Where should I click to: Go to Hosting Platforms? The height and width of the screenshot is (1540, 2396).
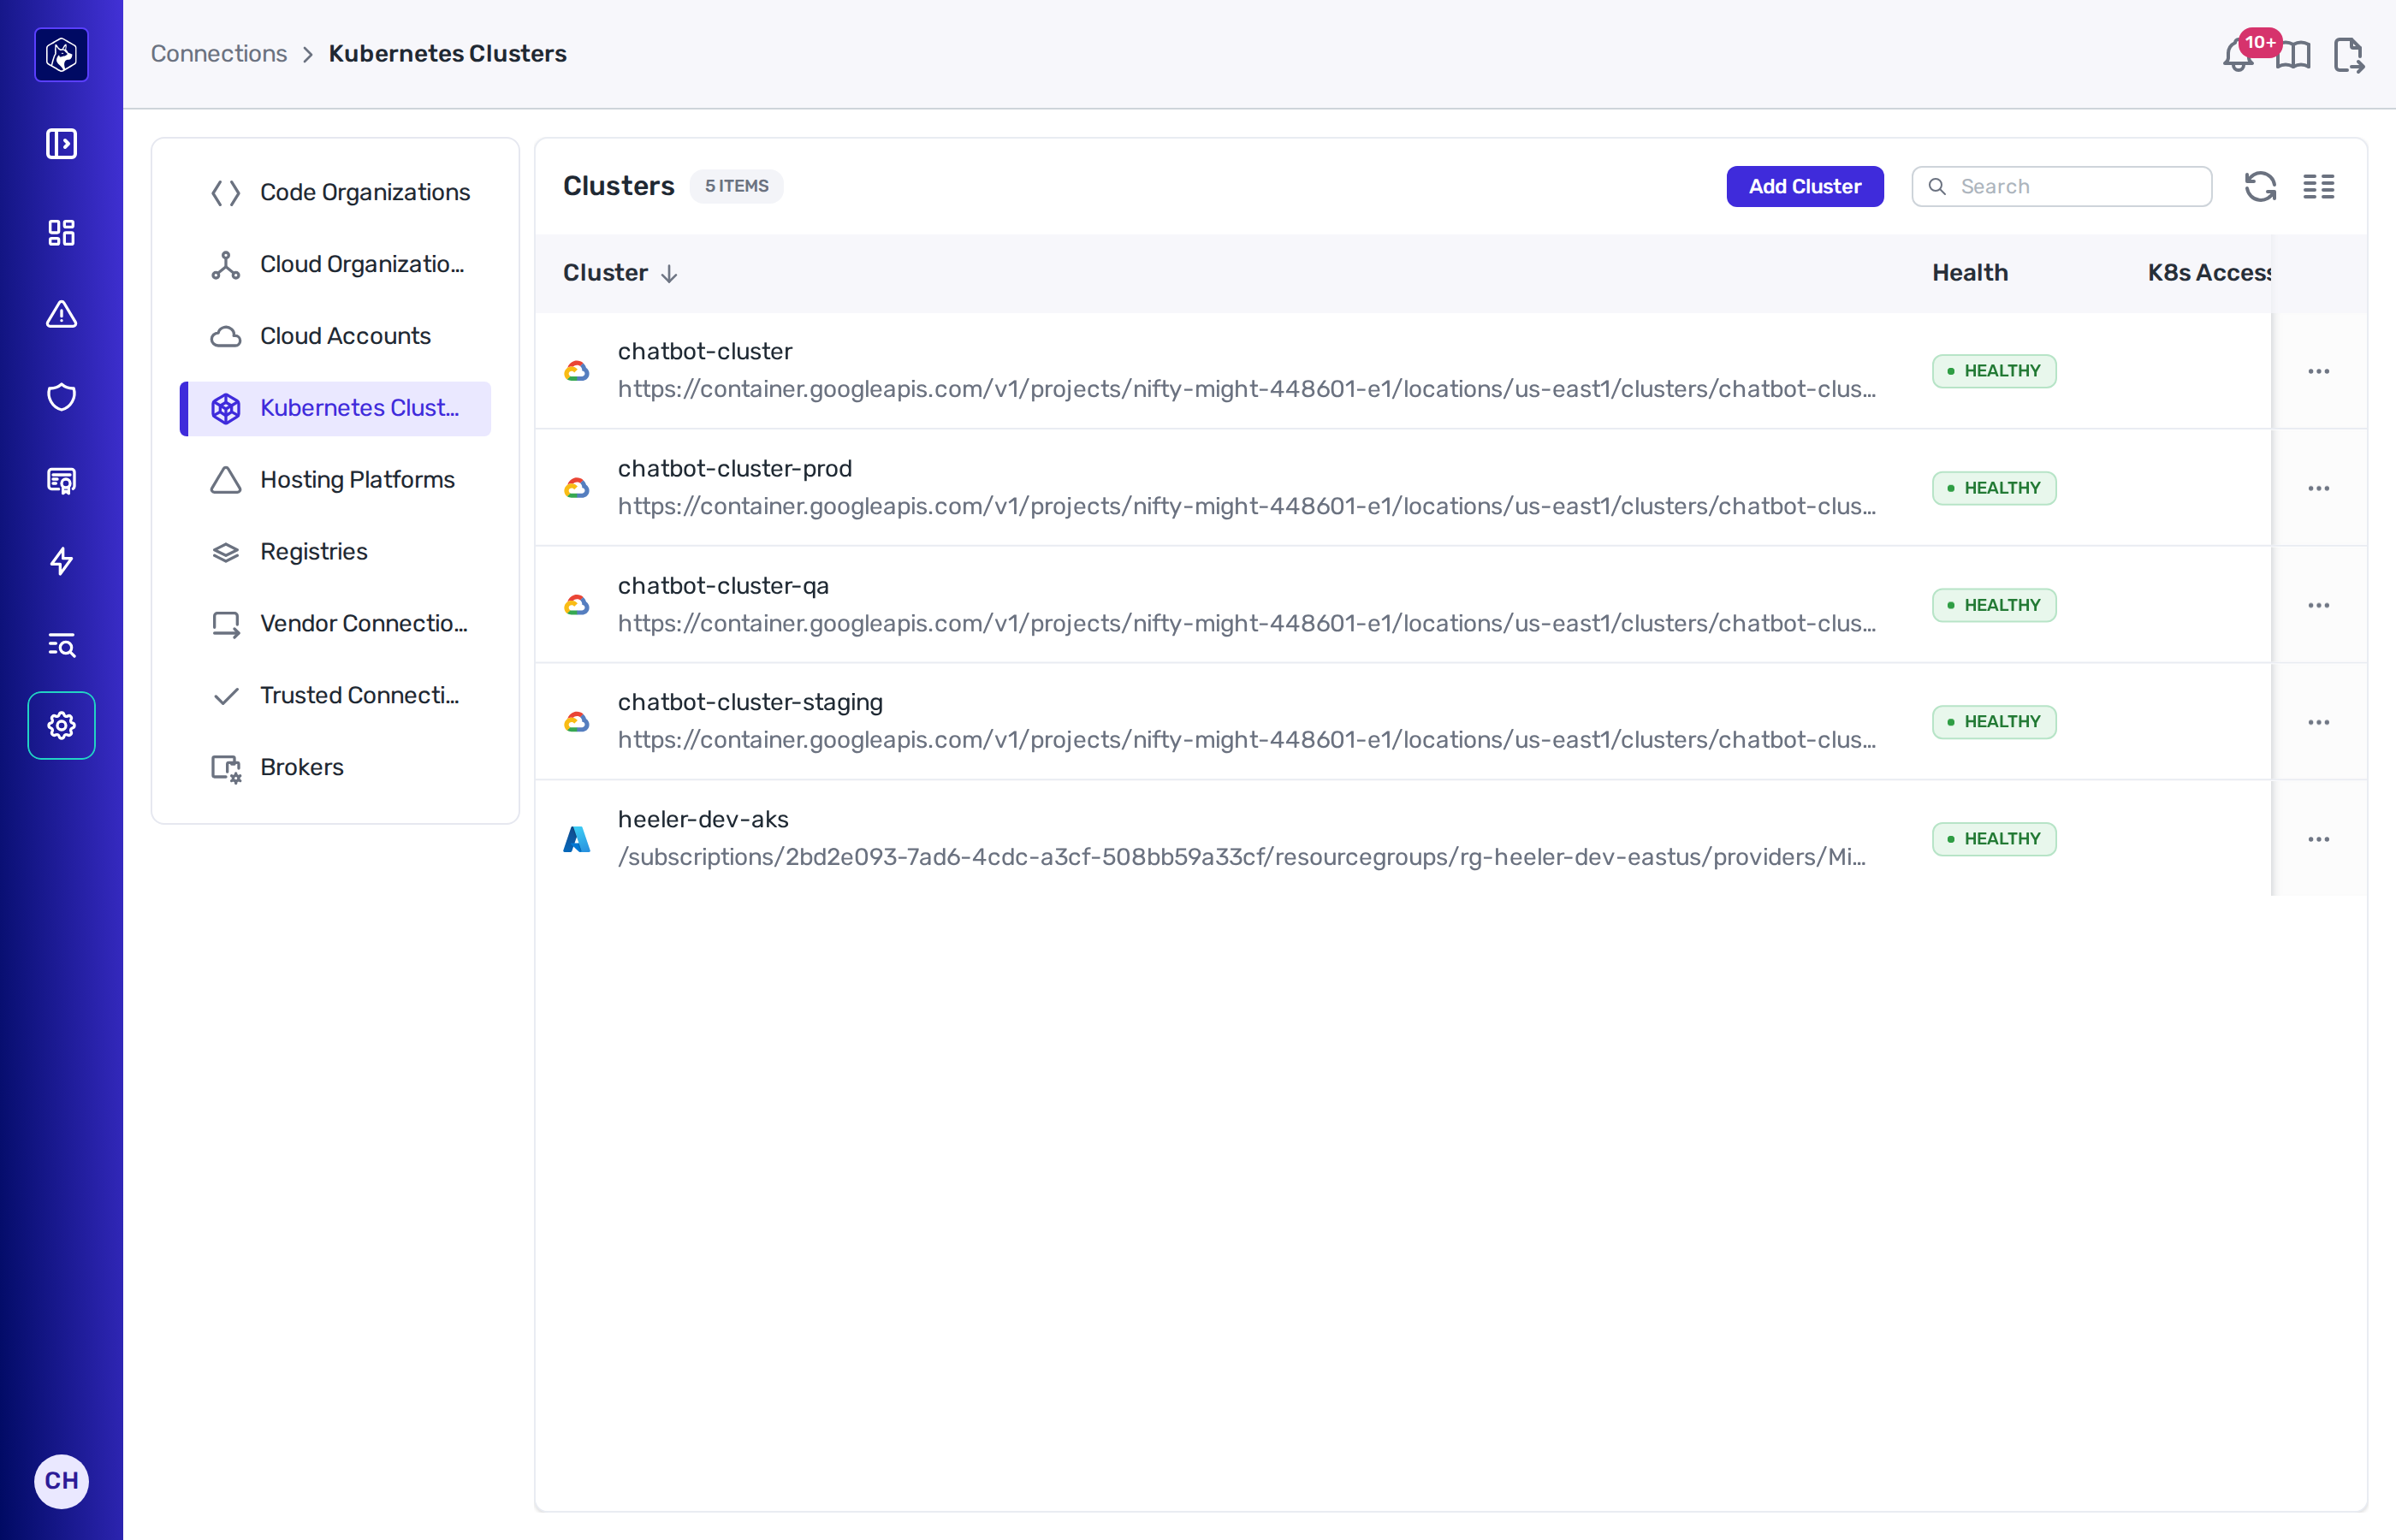(x=335, y=481)
